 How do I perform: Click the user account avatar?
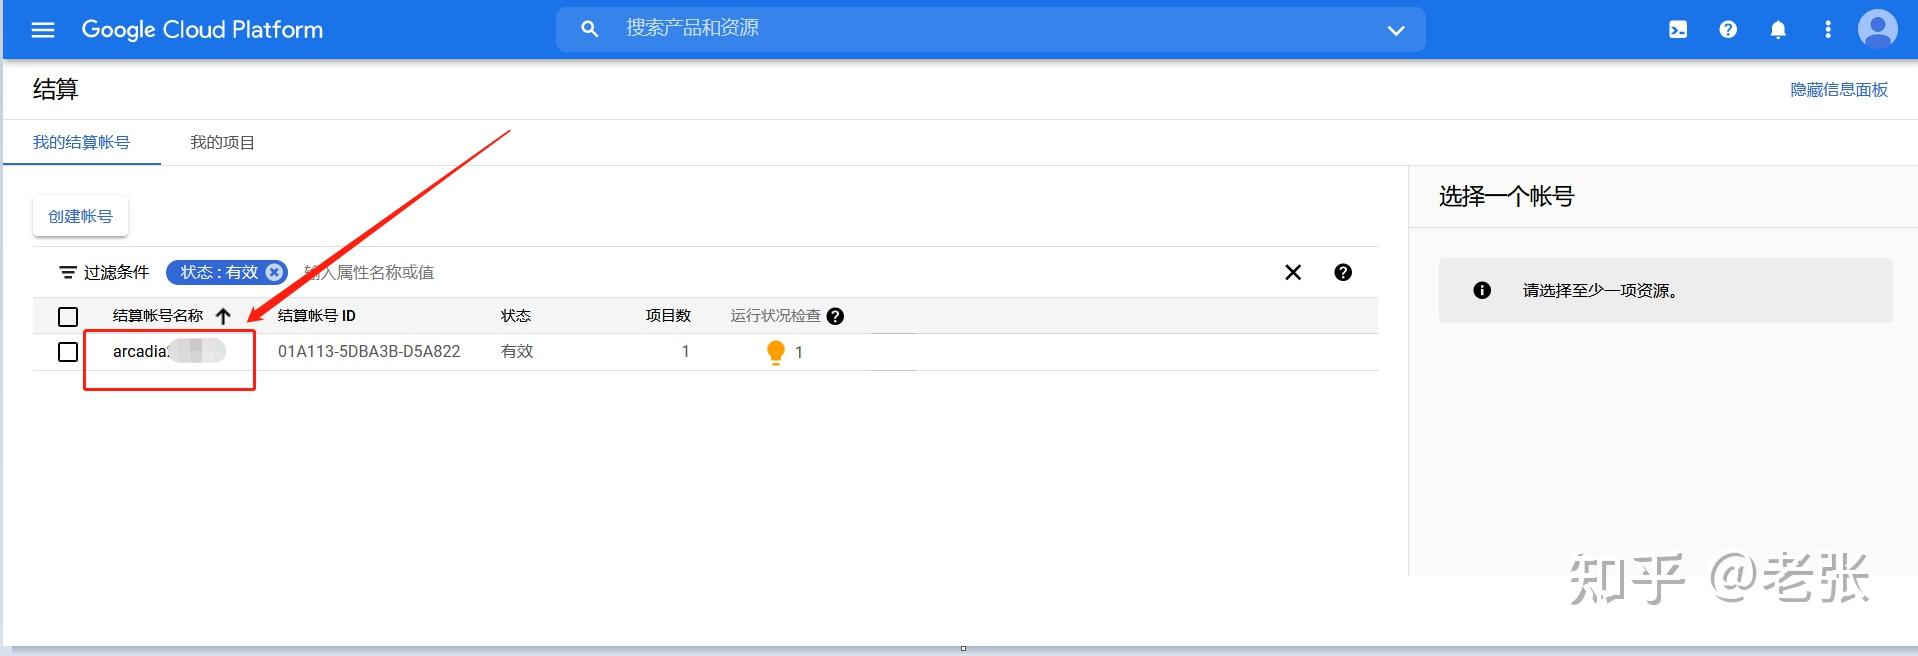[x=1877, y=29]
